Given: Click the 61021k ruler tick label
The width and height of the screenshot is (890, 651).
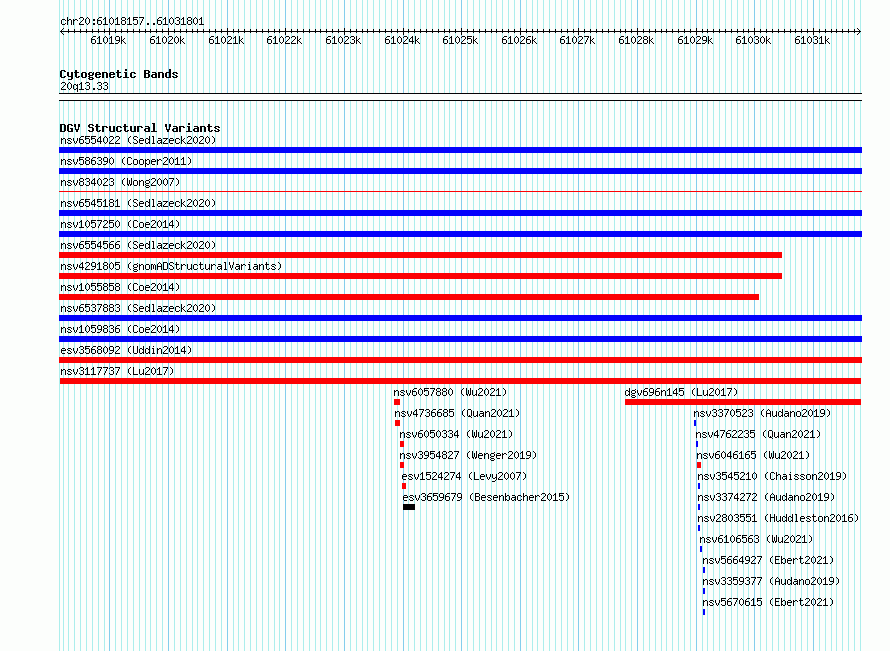Looking at the screenshot, I should 226,40.
